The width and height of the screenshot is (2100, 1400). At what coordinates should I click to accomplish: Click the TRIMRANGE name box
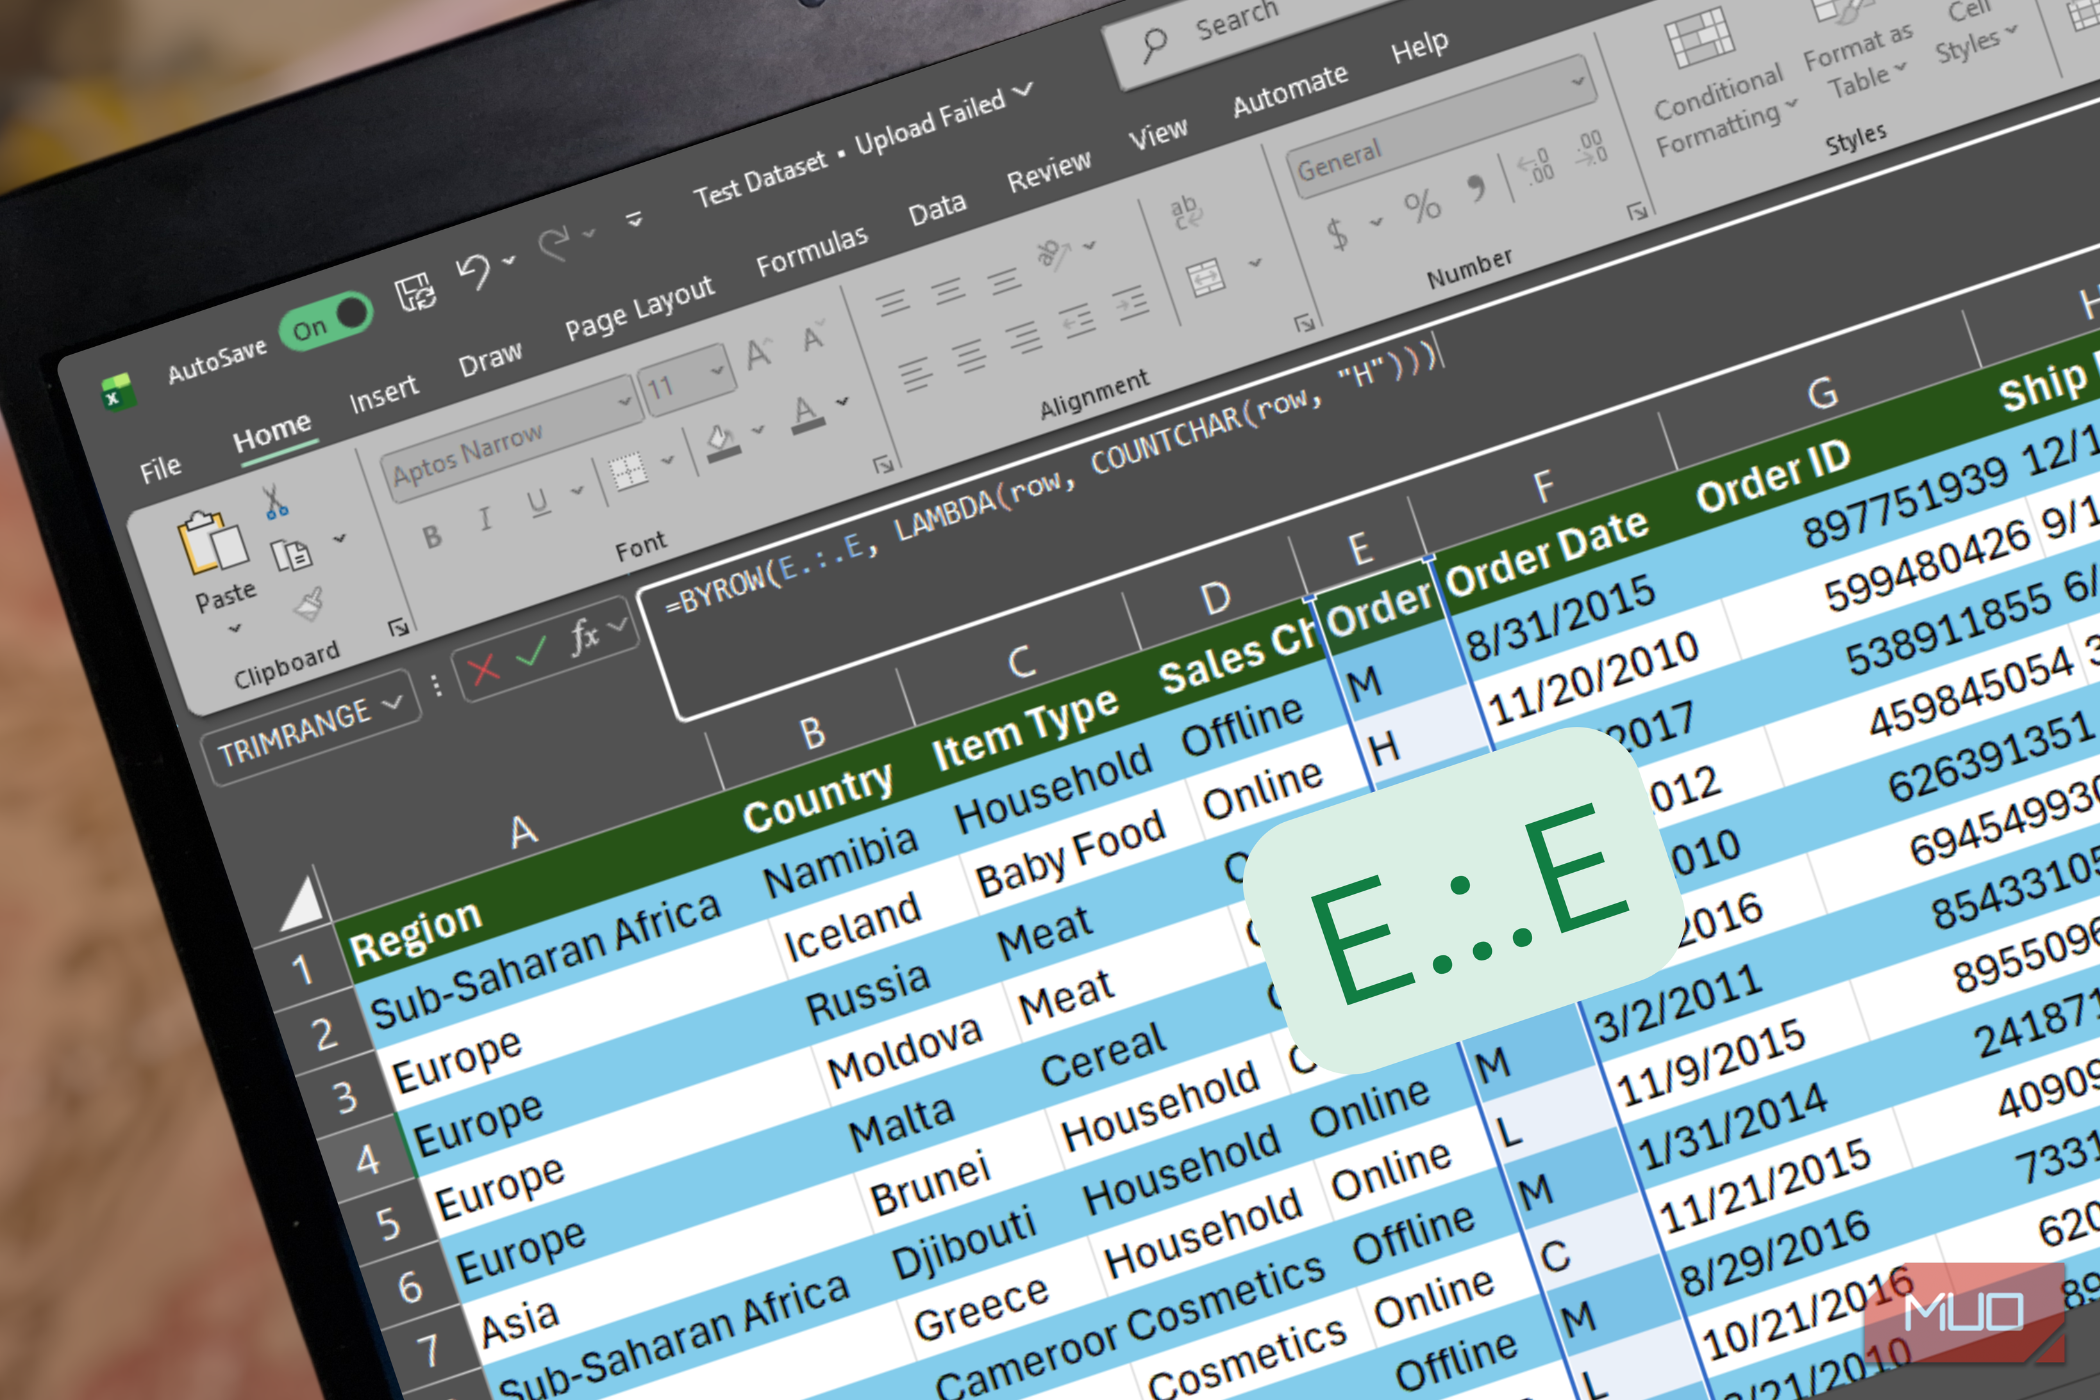[310, 727]
